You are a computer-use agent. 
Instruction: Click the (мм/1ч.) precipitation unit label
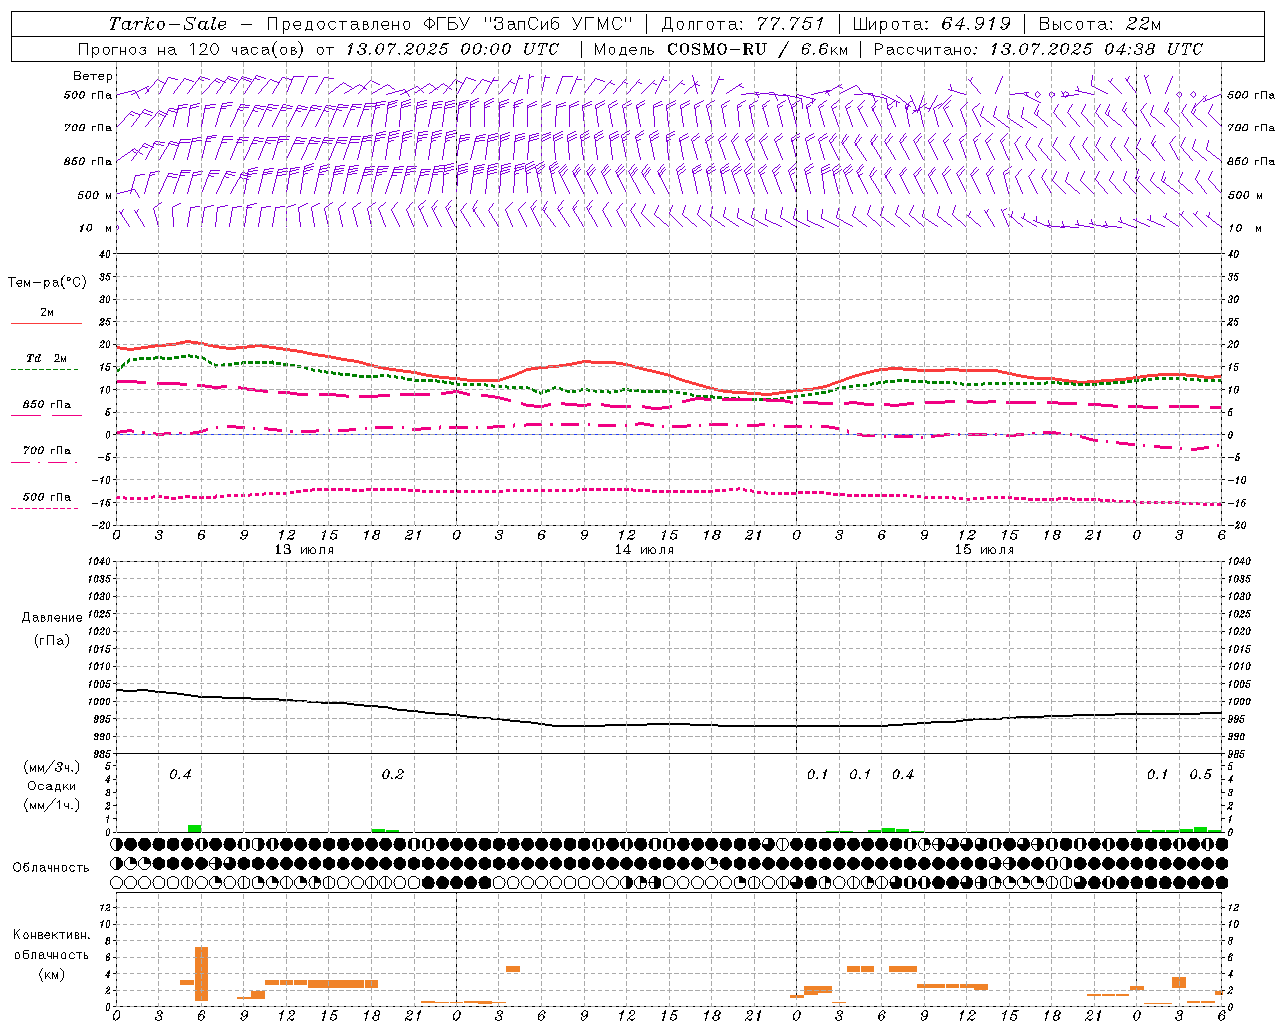pyautogui.click(x=52, y=805)
